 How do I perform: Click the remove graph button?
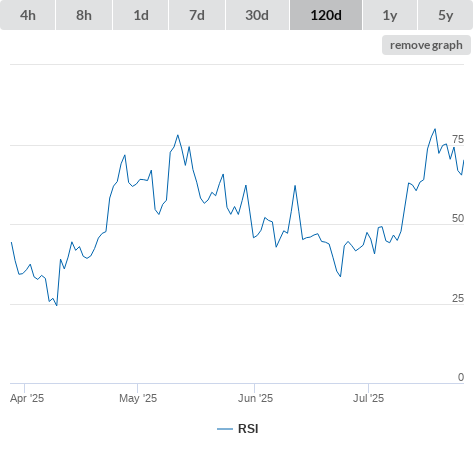(426, 45)
